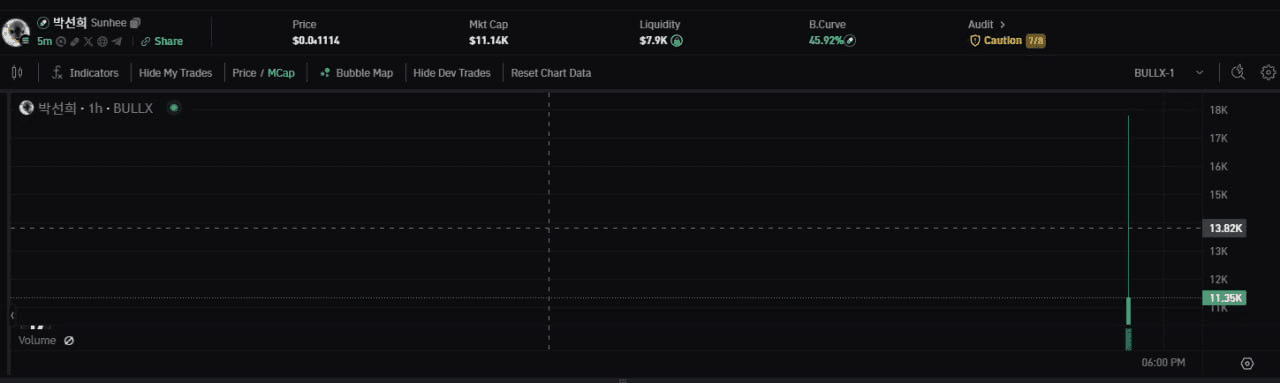The width and height of the screenshot is (1280, 383).
Task: Open chart axis settings at bottom right
Action: point(1247,364)
